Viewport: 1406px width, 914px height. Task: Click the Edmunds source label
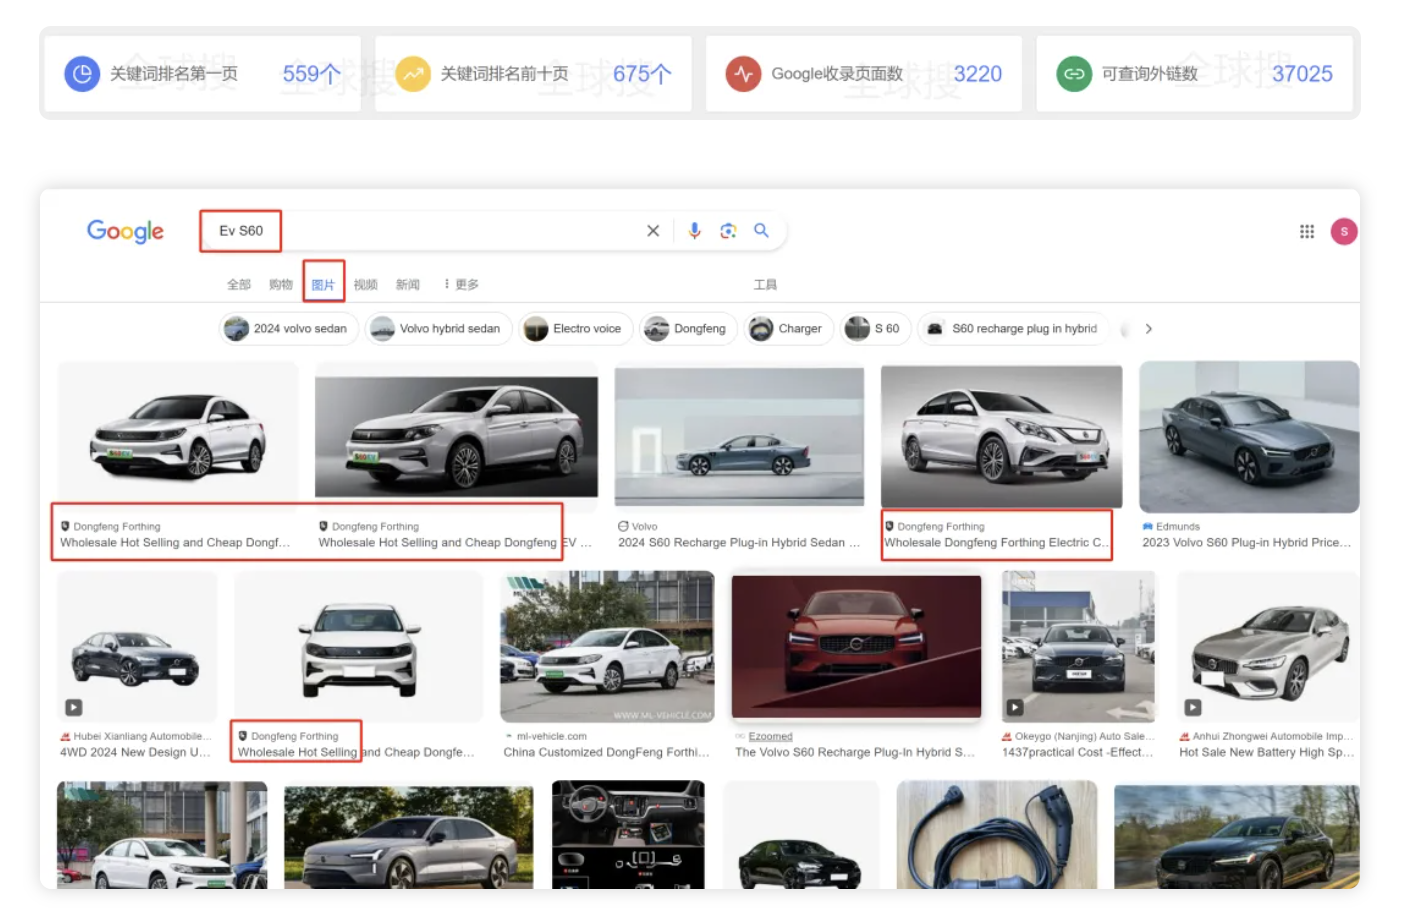(1177, 526)
